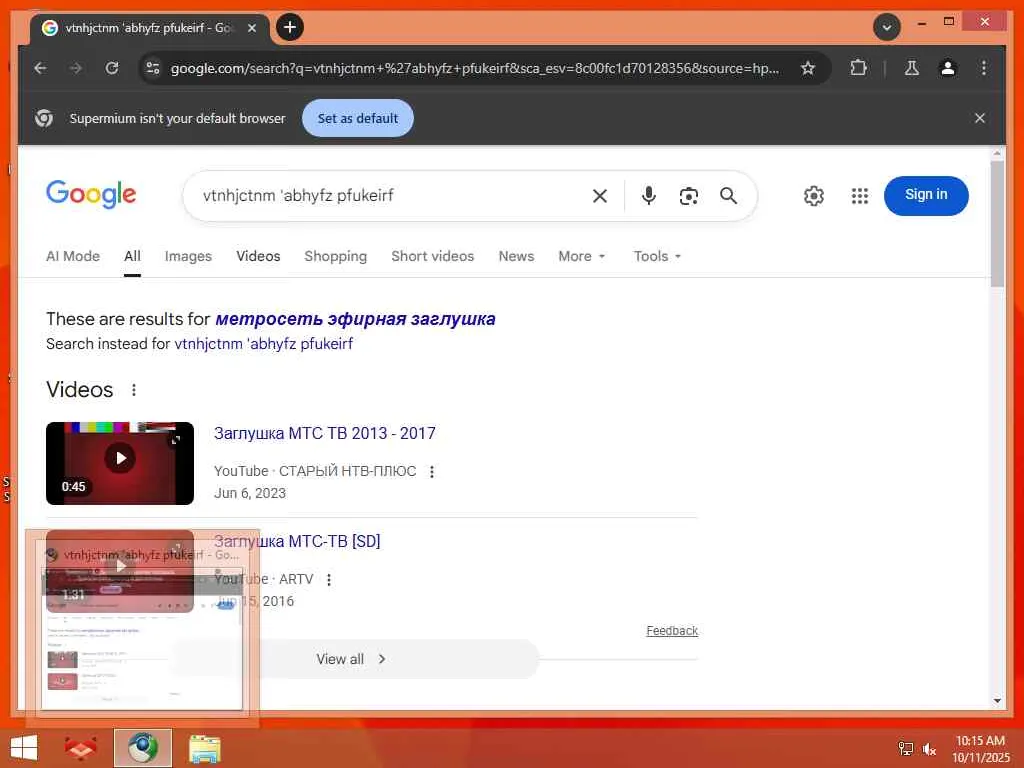Viewport: 1024px width, 768px height.
Task: Expand the More dropdown
Action: 582,256
